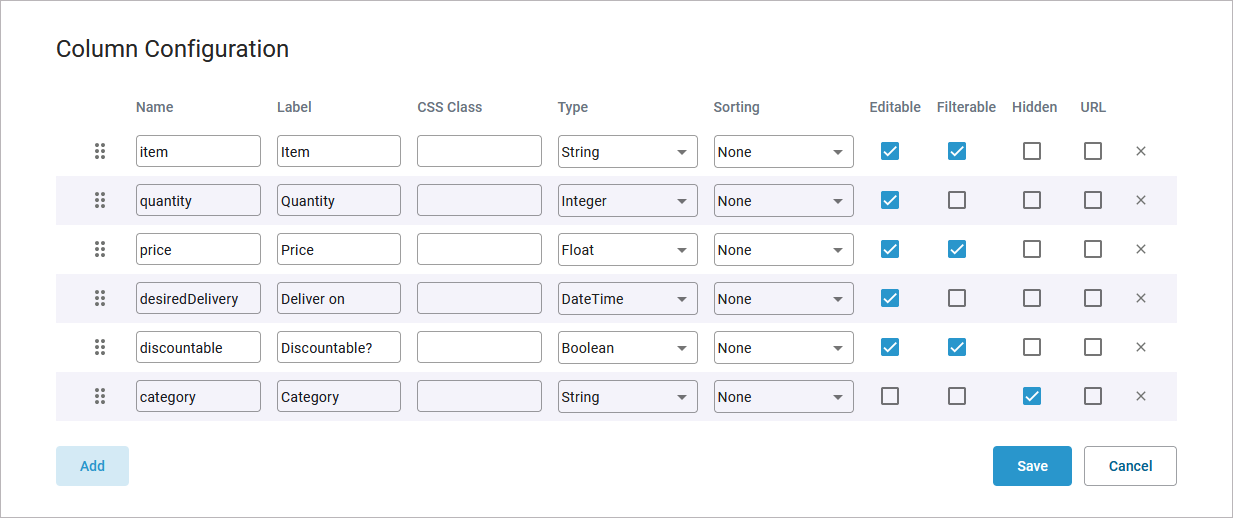This screenshot has height=518, width=1233.
Task: Delete the category row with the X icon
Action: pyautogui.click(x=1141, y=396)
